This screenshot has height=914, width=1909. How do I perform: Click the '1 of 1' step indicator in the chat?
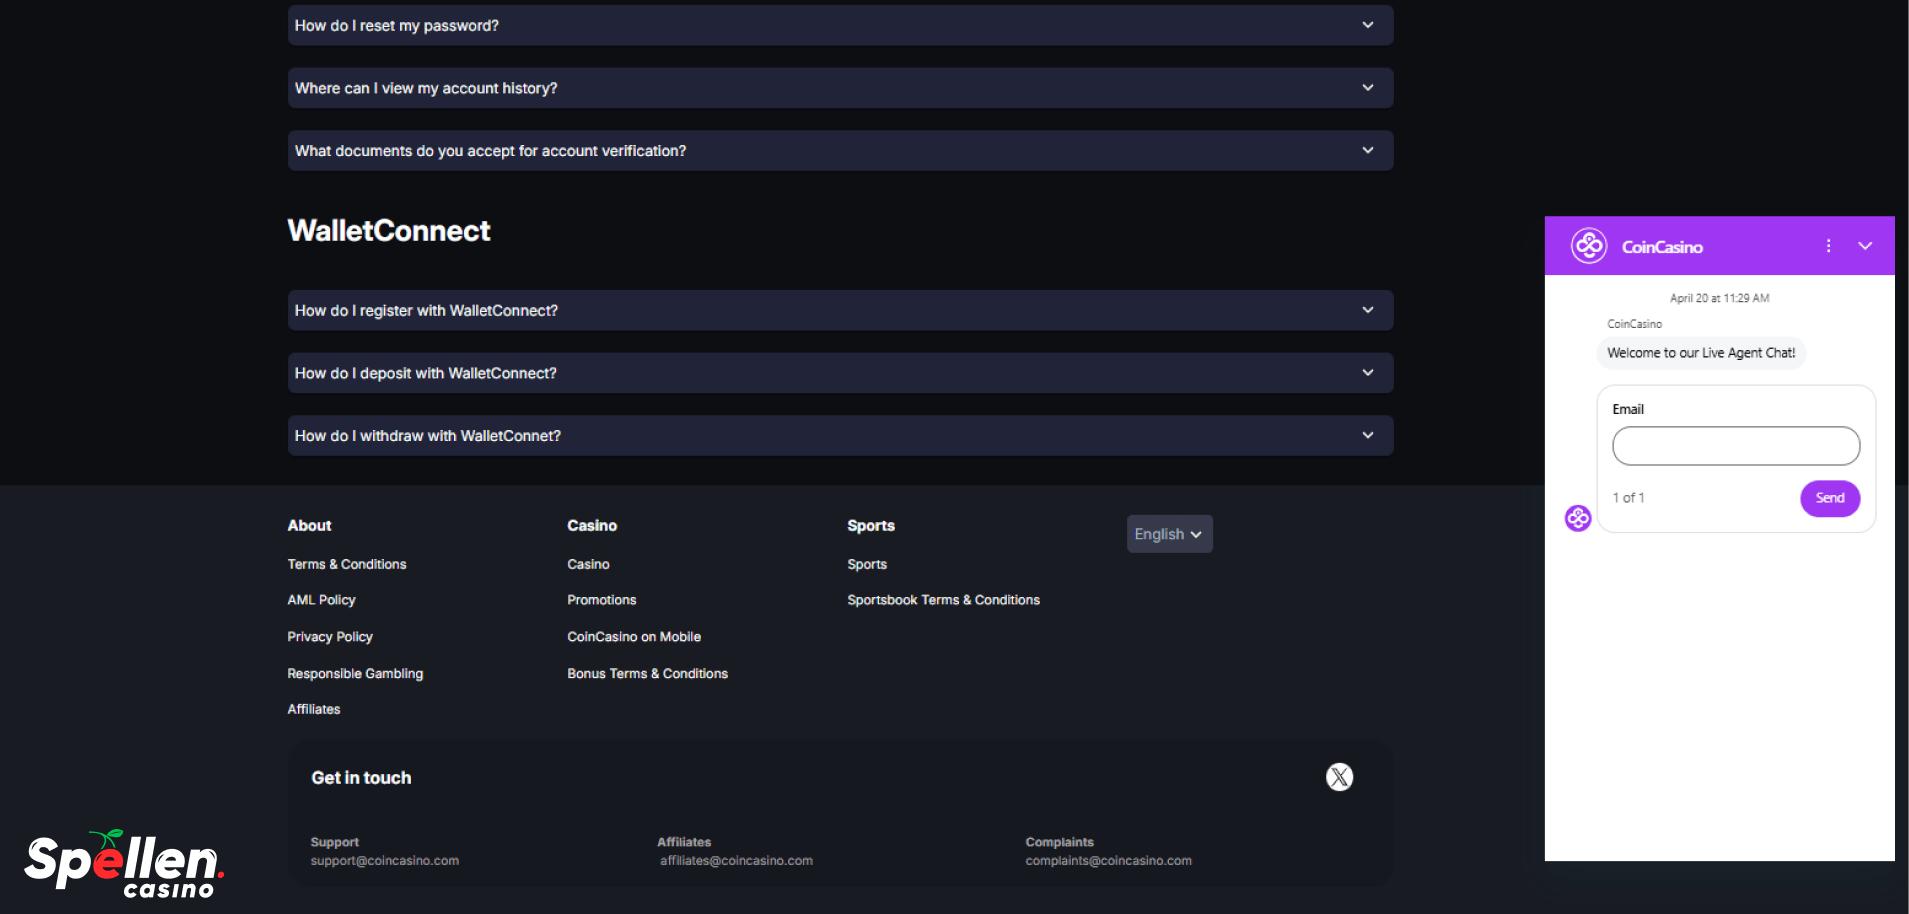tap(1628, 498)
